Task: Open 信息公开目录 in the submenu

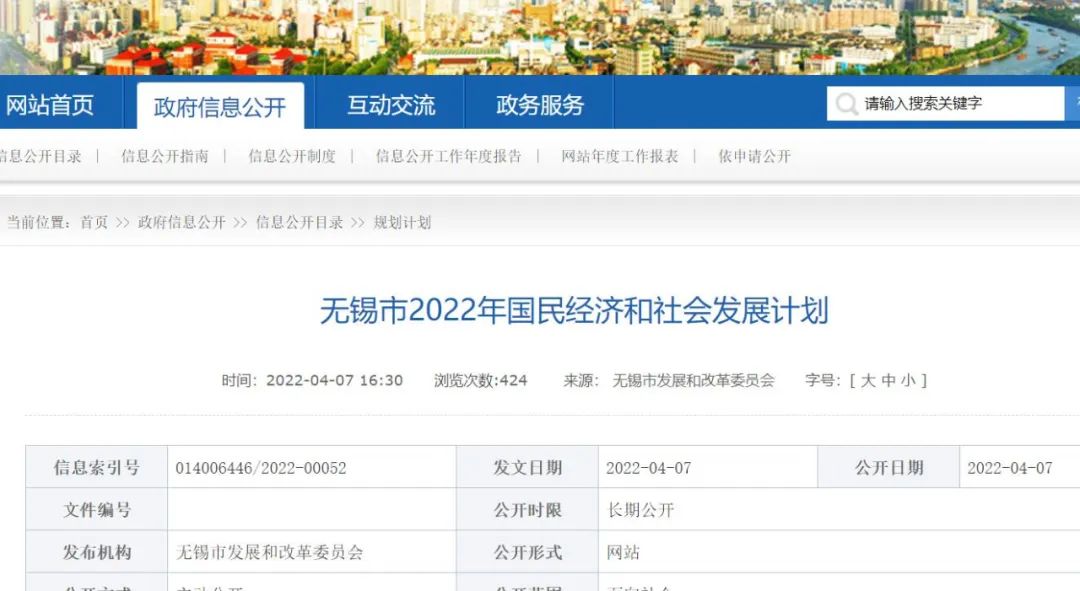Action: [x=40, y=156]
